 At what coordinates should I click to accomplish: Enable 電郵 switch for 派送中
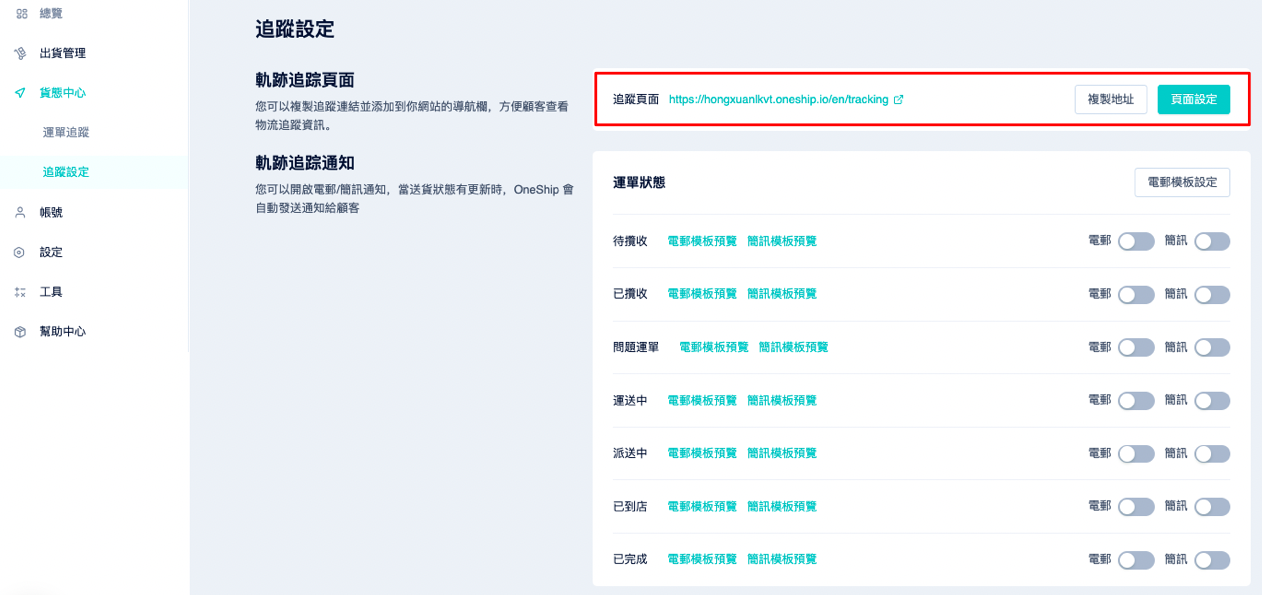point(1136,453)
